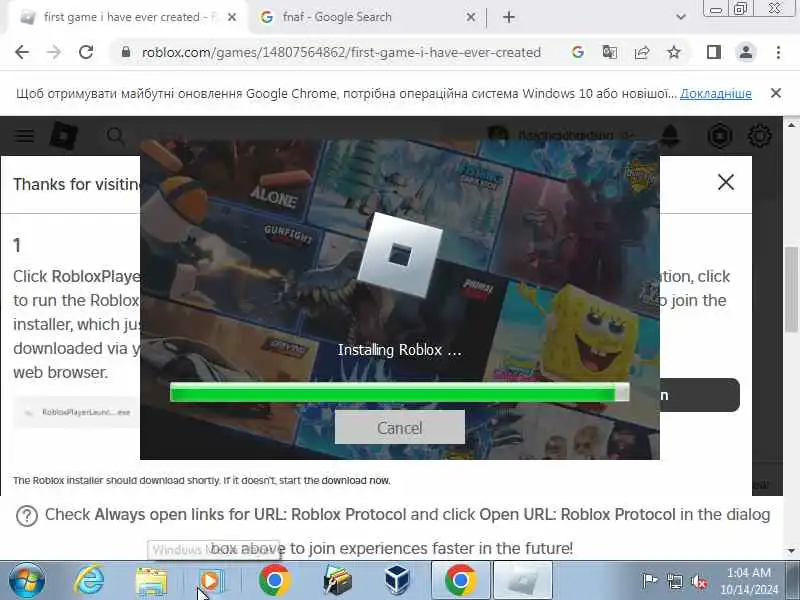
Task: Open the taskbar clock showing 1:04 AM
Action: (749, 581)
